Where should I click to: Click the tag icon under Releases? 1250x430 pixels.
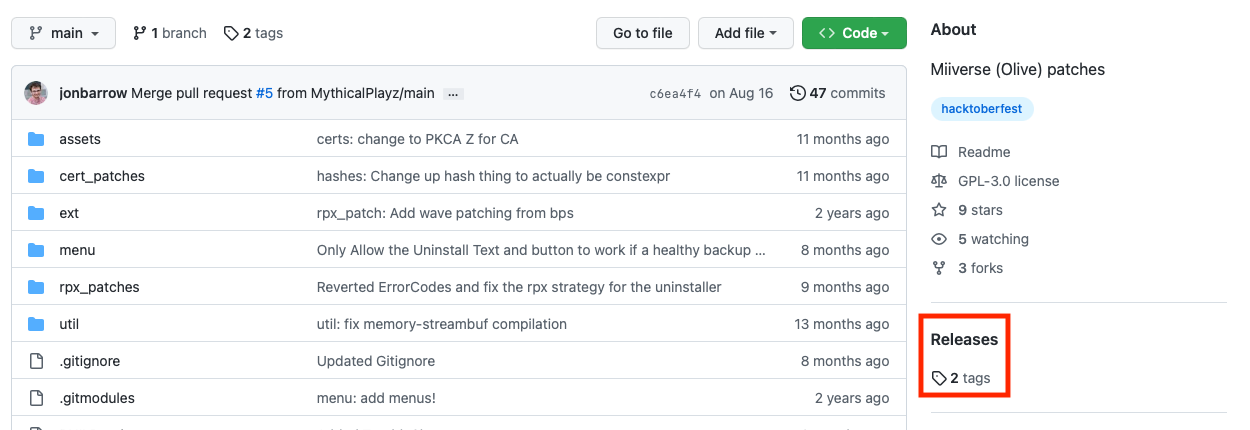point(938,378)
